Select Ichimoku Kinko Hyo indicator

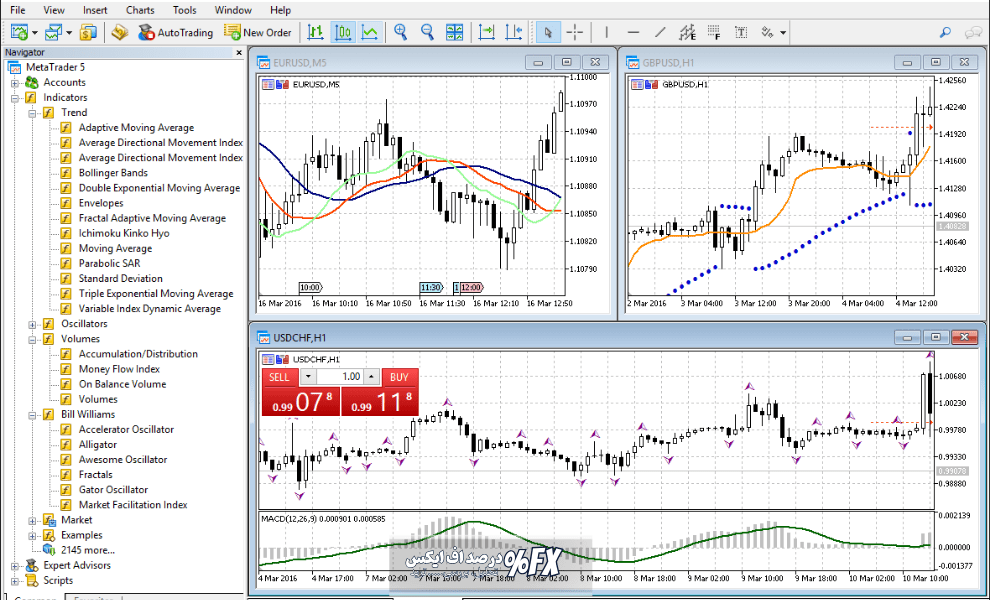coord(124,234)
